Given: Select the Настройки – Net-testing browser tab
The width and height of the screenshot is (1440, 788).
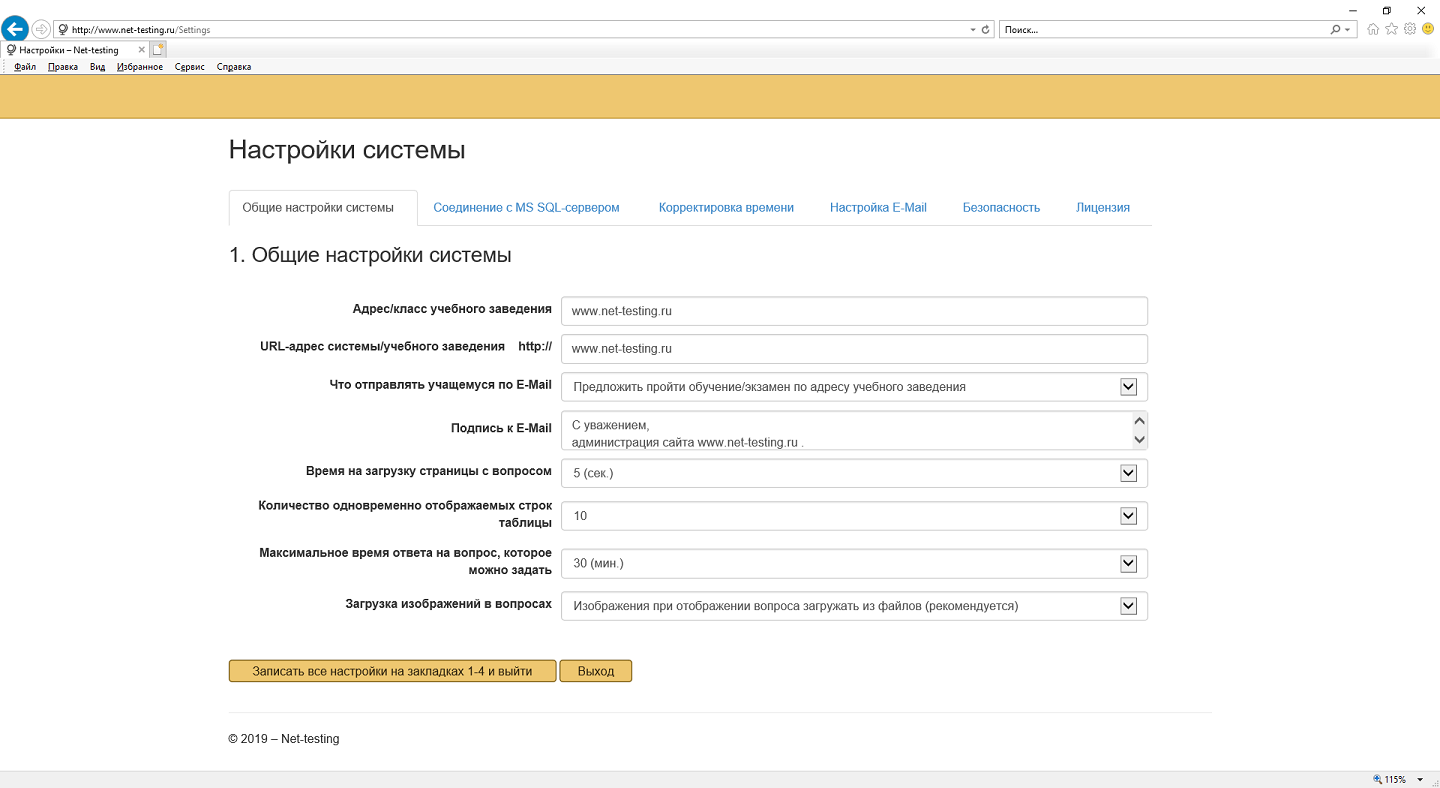Looking at the screenshot, I should 76,49.
